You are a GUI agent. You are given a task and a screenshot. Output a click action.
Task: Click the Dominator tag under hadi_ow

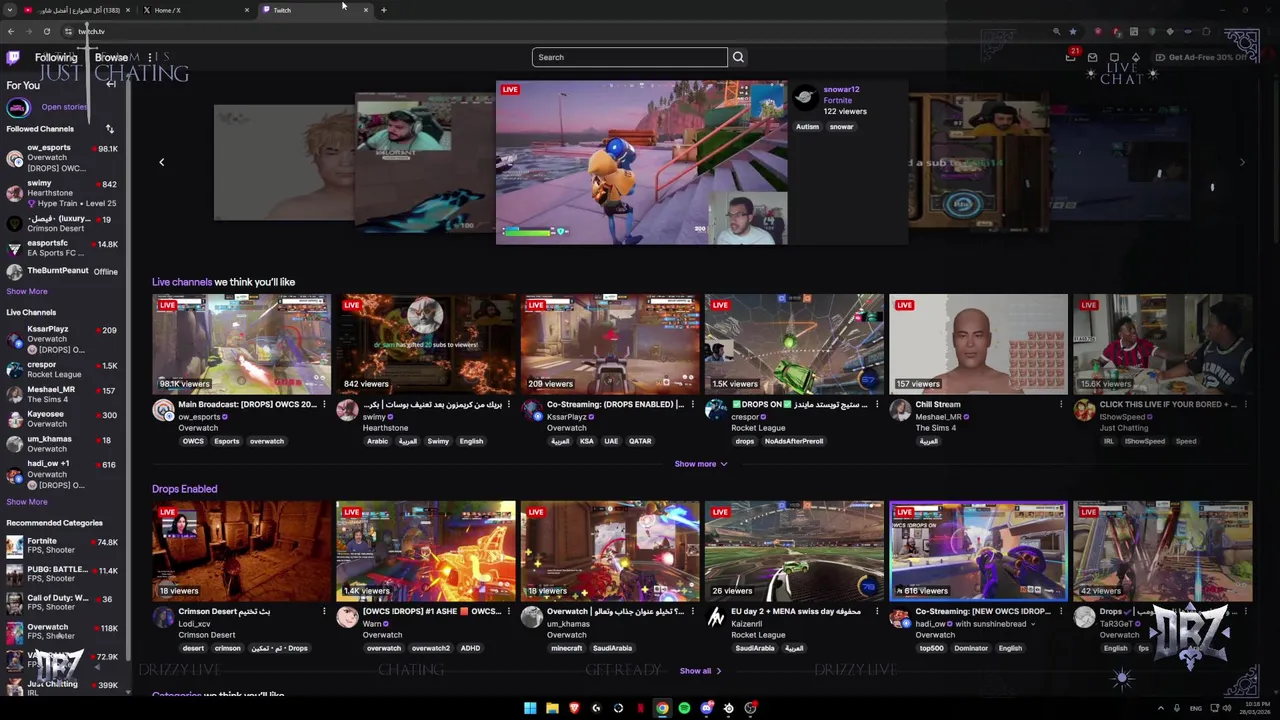click(x=971, y=648)
